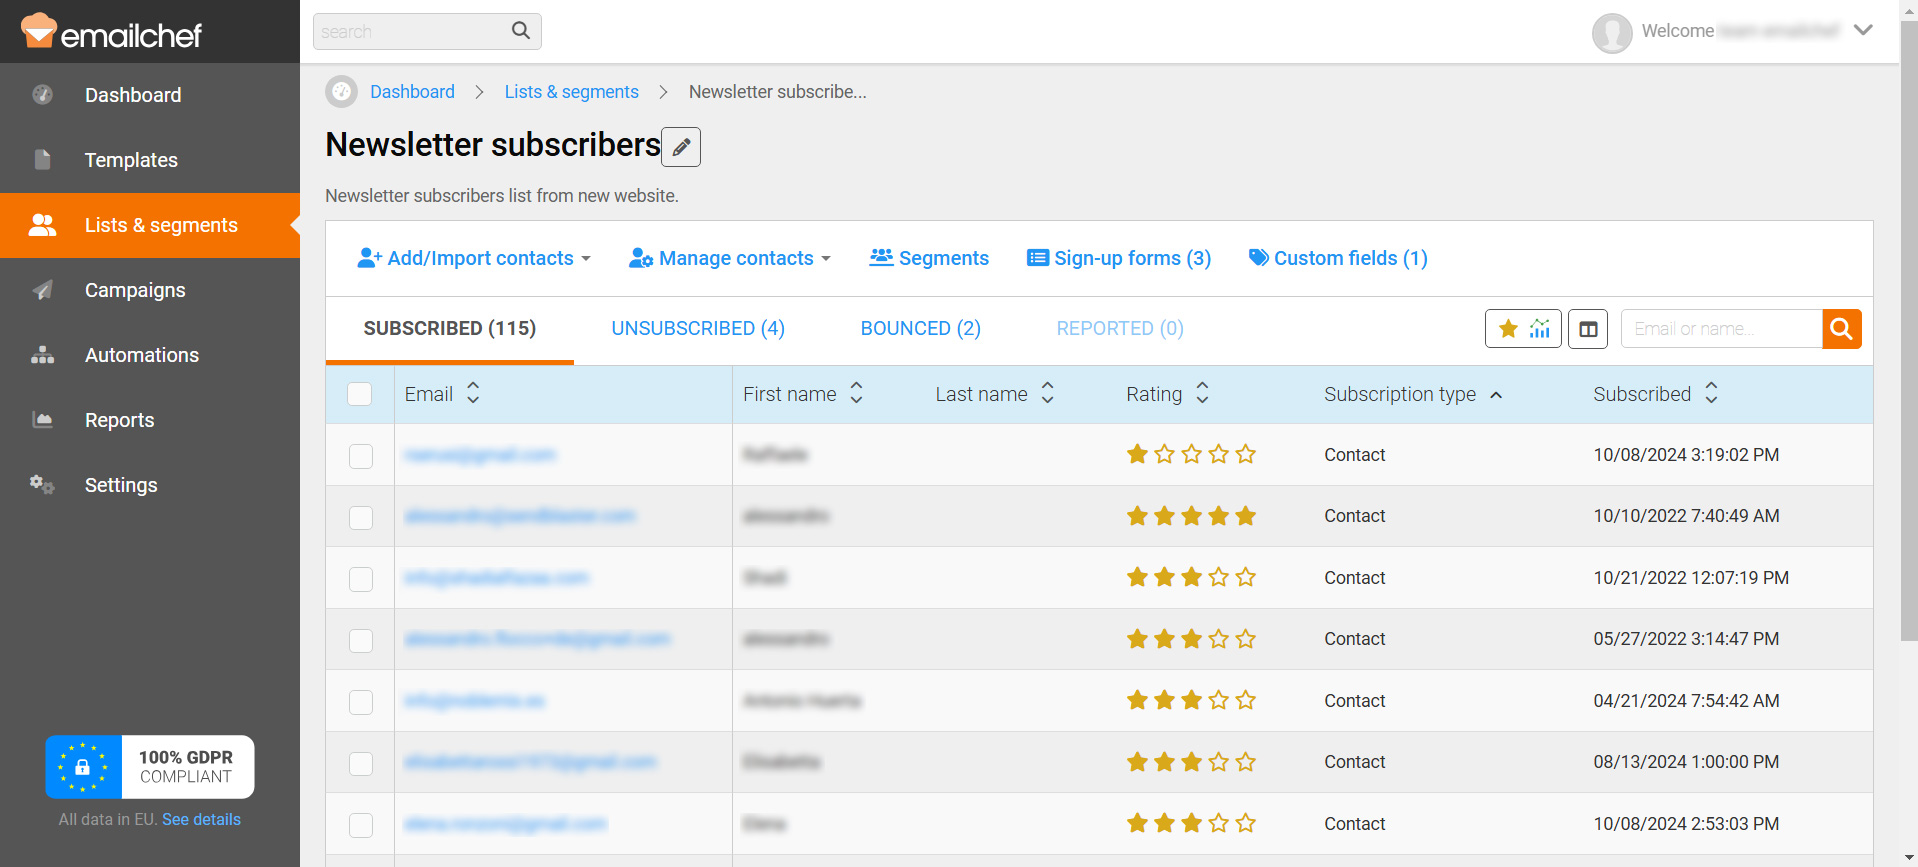The width and height of the screenshot is (1918, 867).
Task: Check the row subscribed 04/21/2024 7:54:42 AM
Action: (361, 702)
